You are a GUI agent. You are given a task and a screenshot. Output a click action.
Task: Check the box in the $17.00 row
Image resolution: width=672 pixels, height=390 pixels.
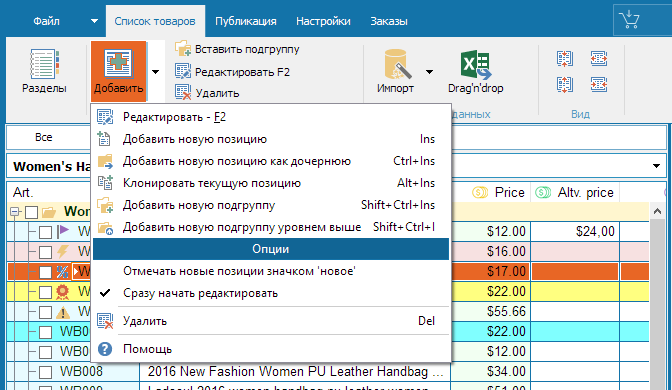pyautogui.click(x=45, y=272)
